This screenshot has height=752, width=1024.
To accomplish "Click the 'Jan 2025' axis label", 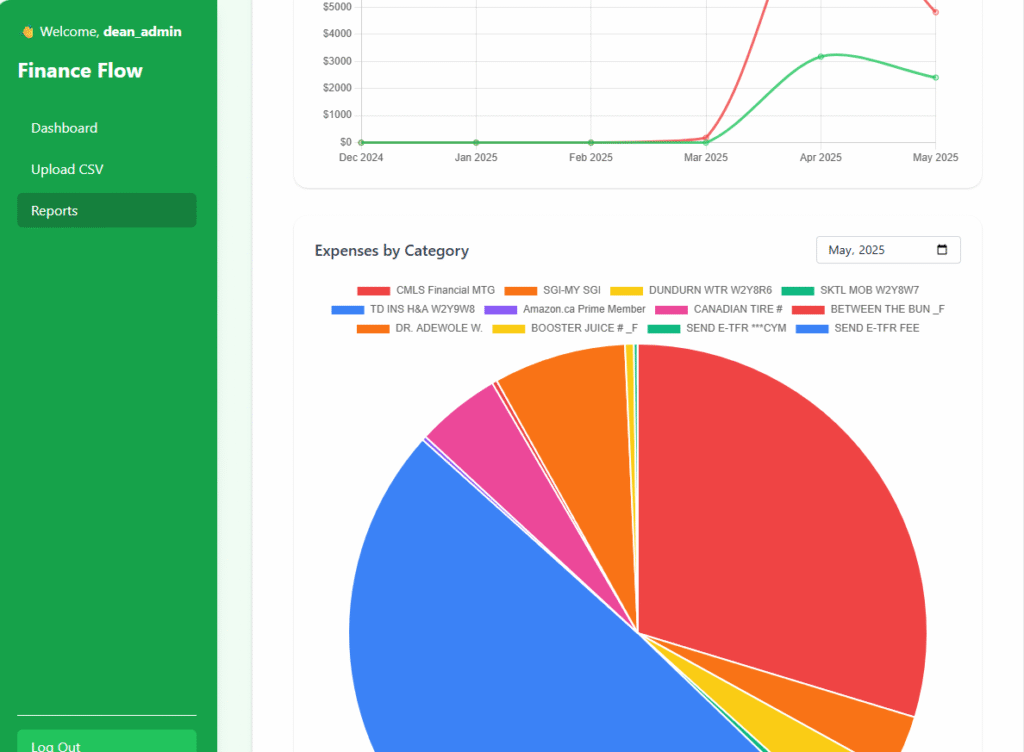I will tap(476, 157).
